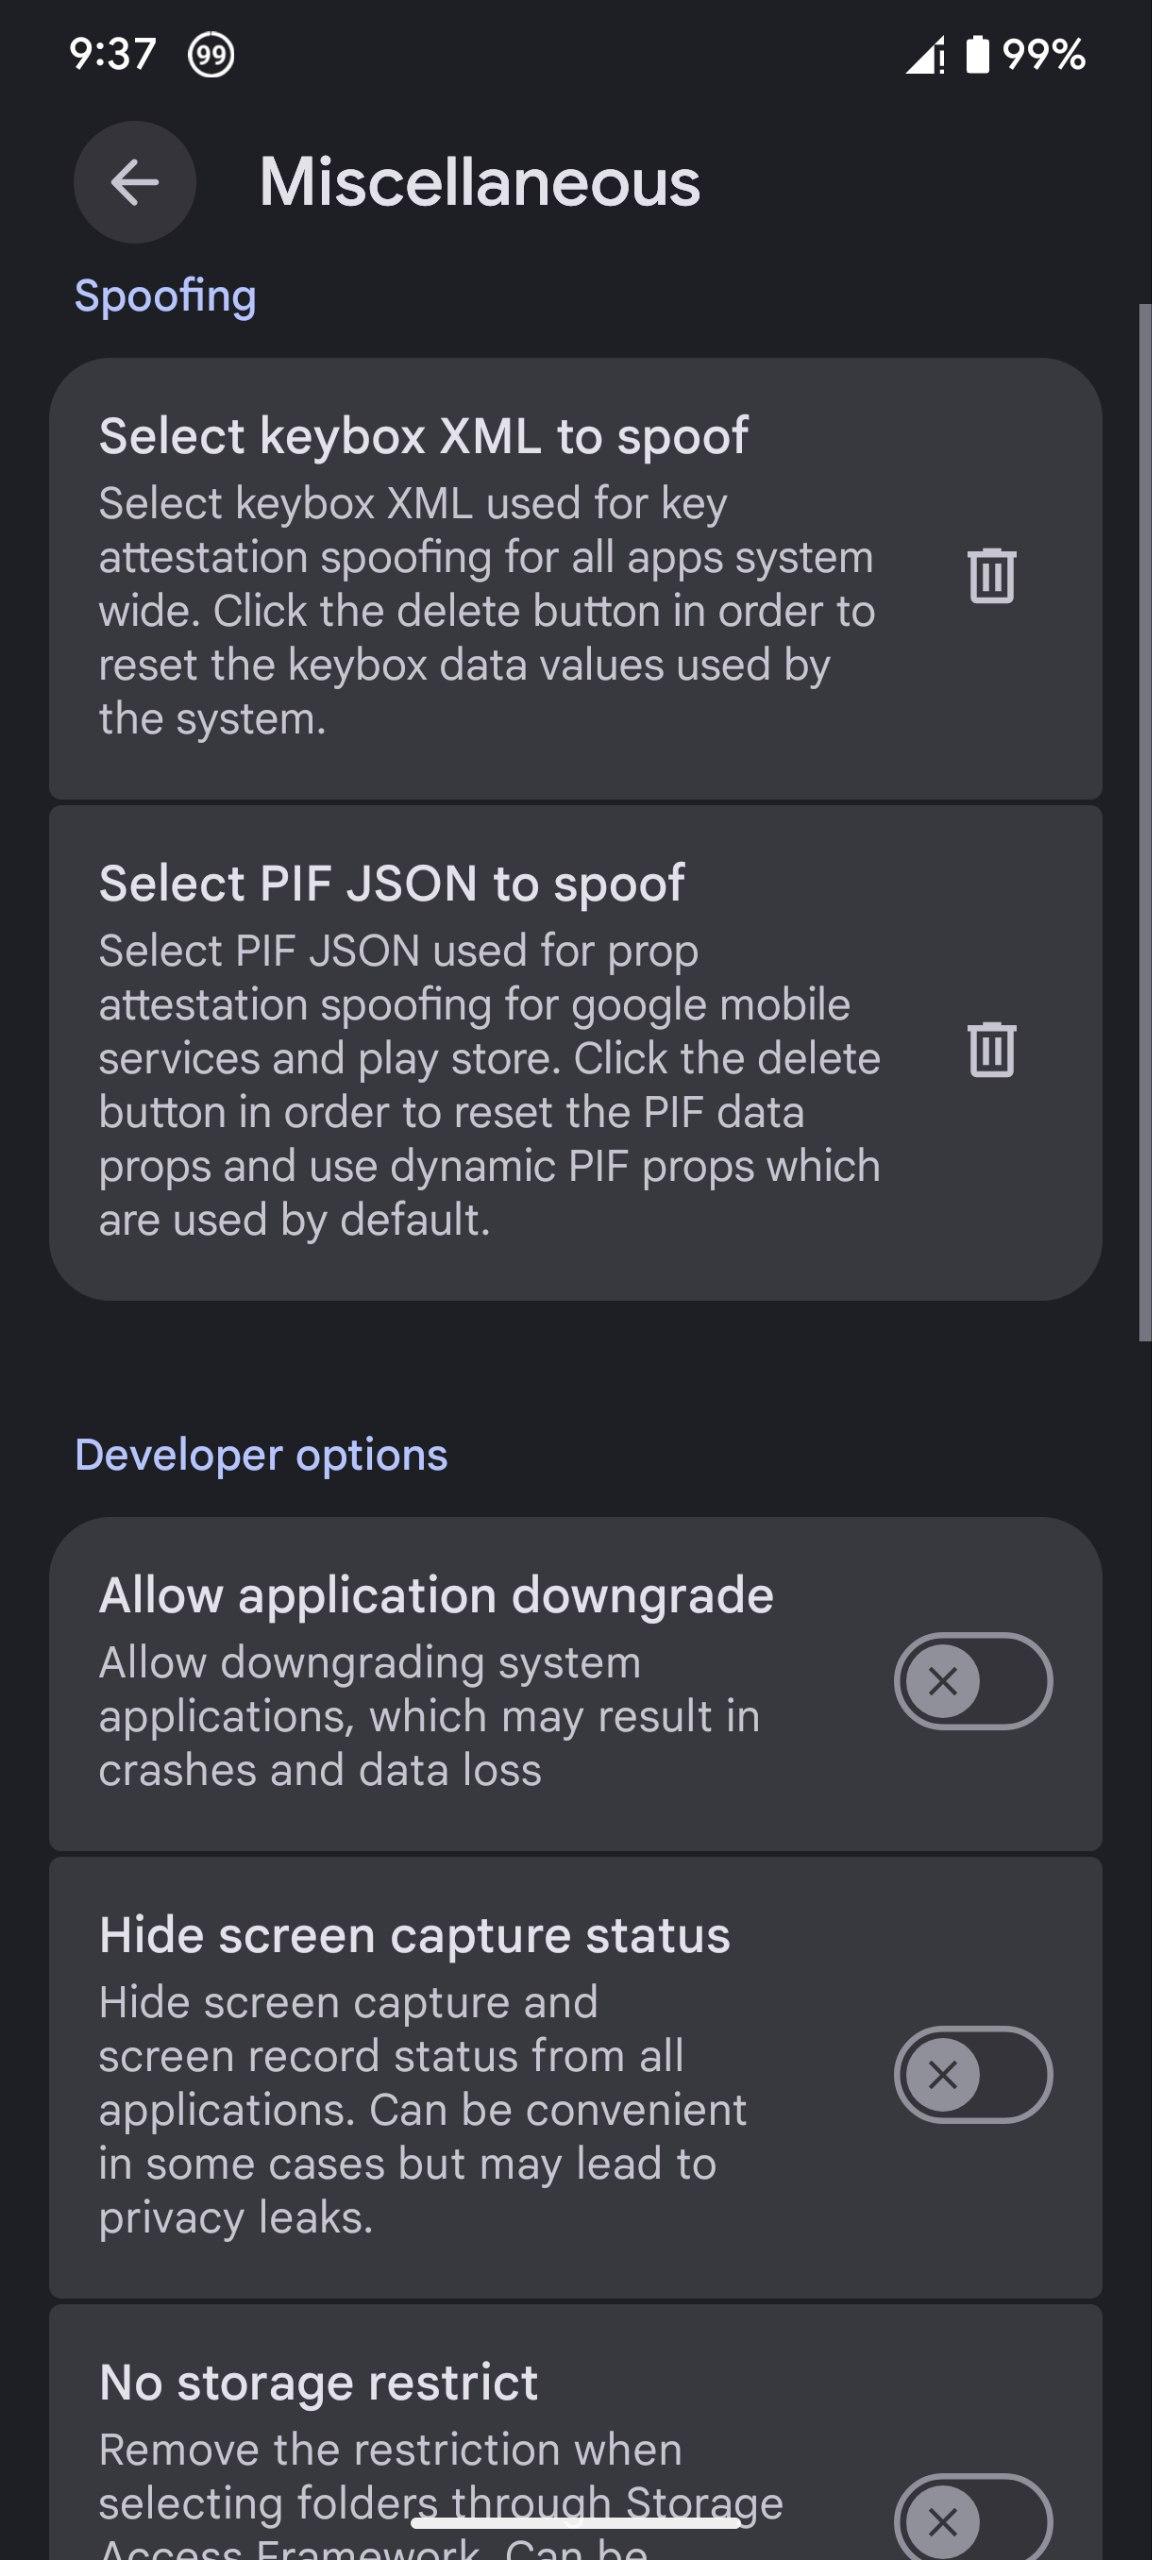1152x2560 pixels.
Task: Tap the 99 notification badge icon
Action: click(x=211, y=55)
